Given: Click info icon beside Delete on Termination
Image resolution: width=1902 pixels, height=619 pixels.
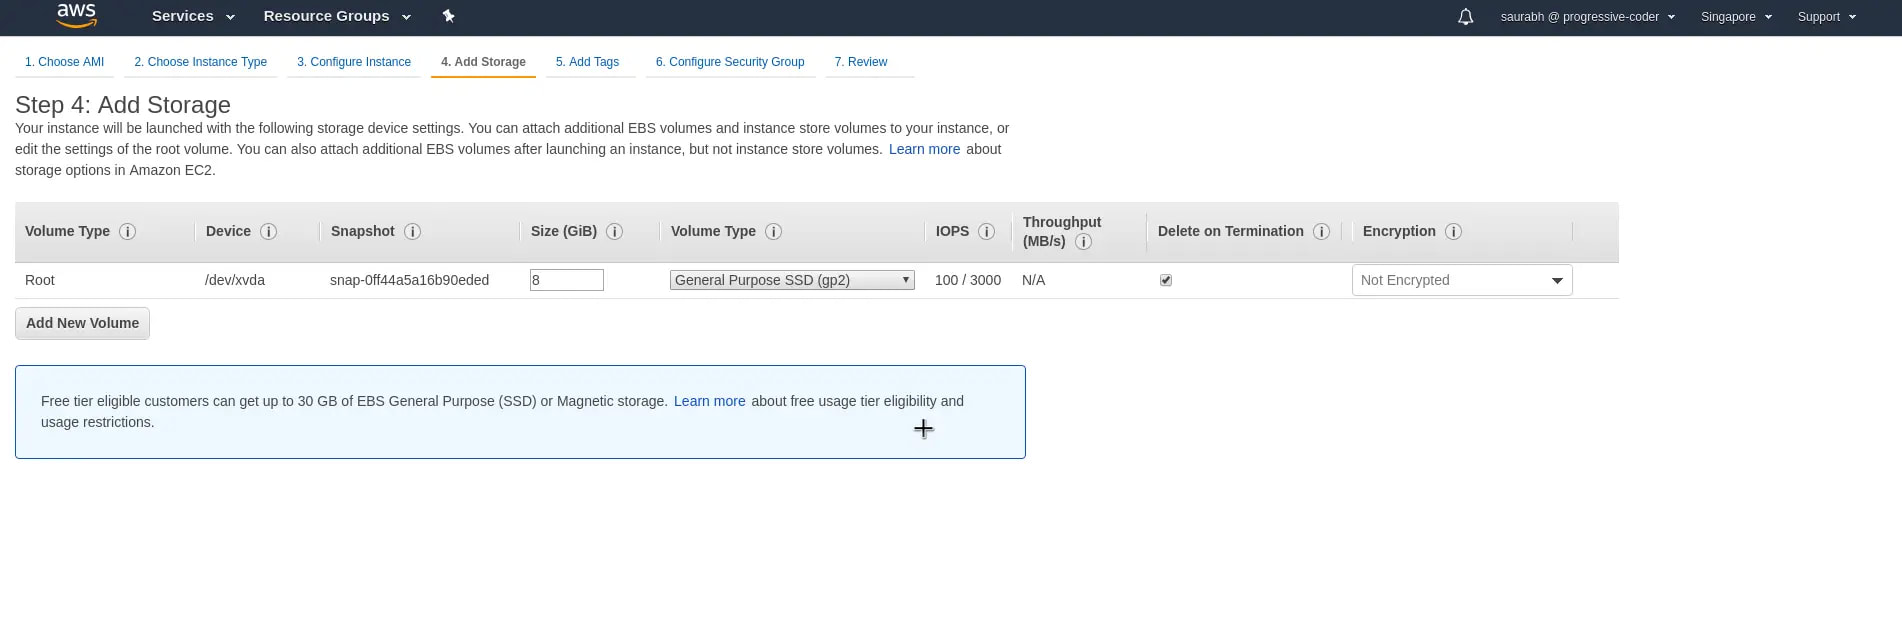Looking at the screenshot, I should [x=1321, y=232].
